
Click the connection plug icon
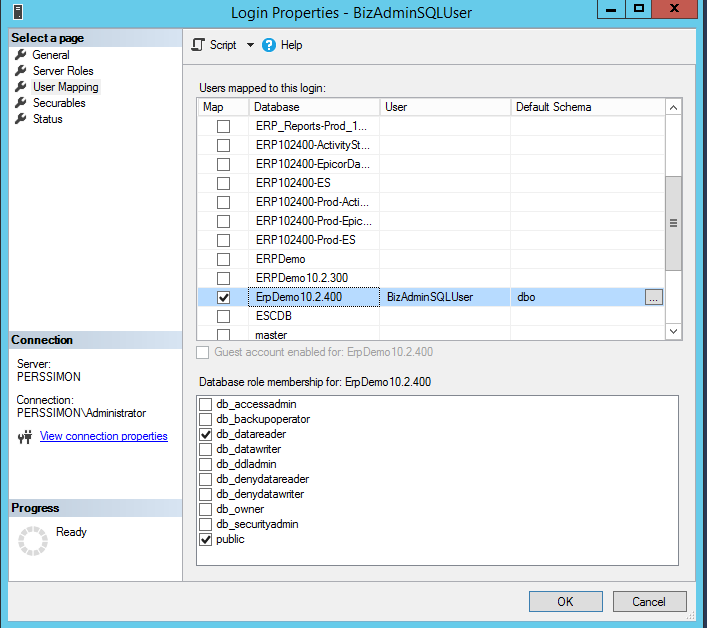click(25, 437)
